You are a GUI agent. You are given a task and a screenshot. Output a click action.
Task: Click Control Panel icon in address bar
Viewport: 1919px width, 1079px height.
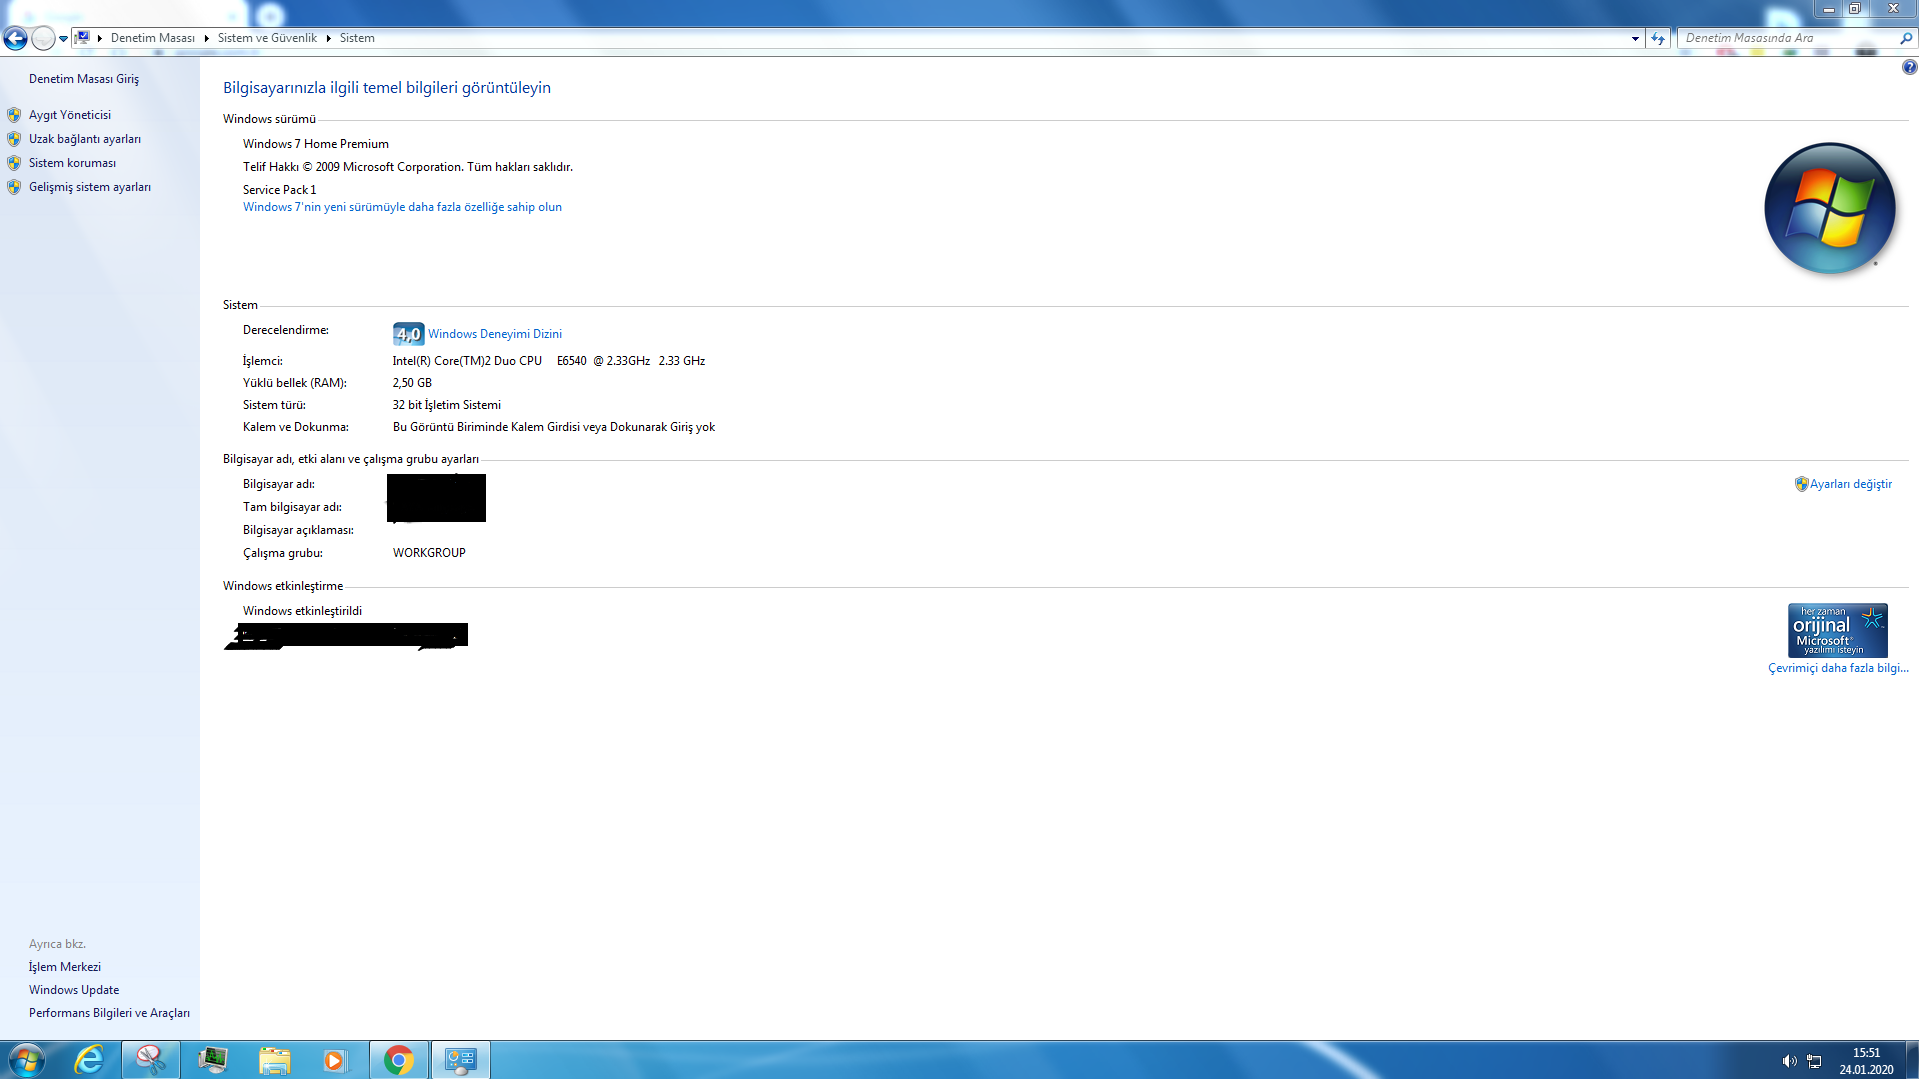point(83,38)
